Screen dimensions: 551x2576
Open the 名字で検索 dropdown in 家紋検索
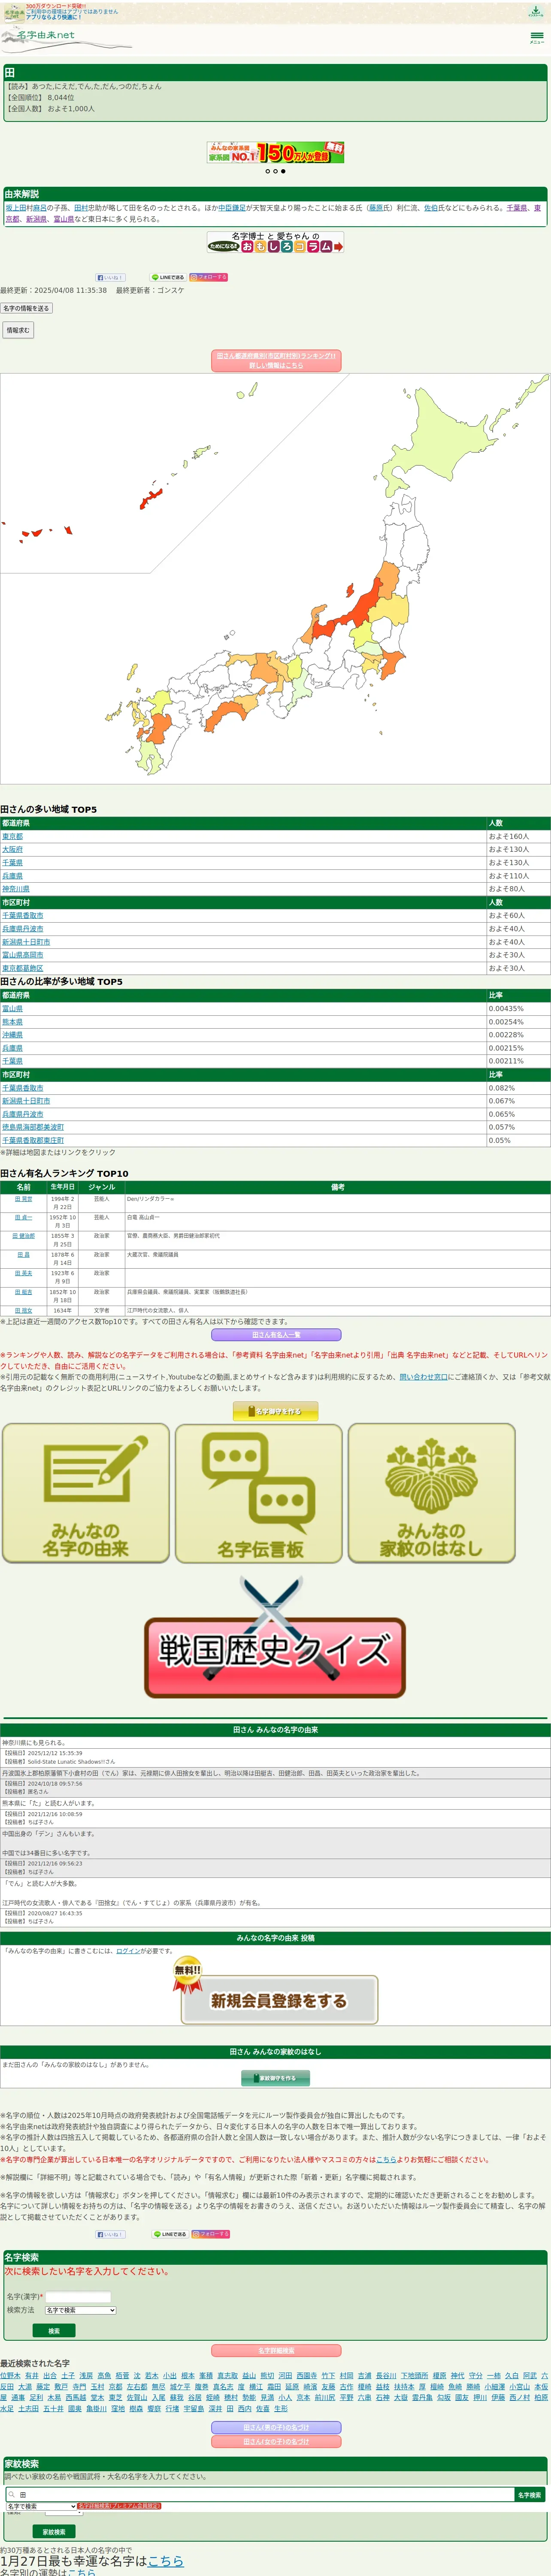41,2506
